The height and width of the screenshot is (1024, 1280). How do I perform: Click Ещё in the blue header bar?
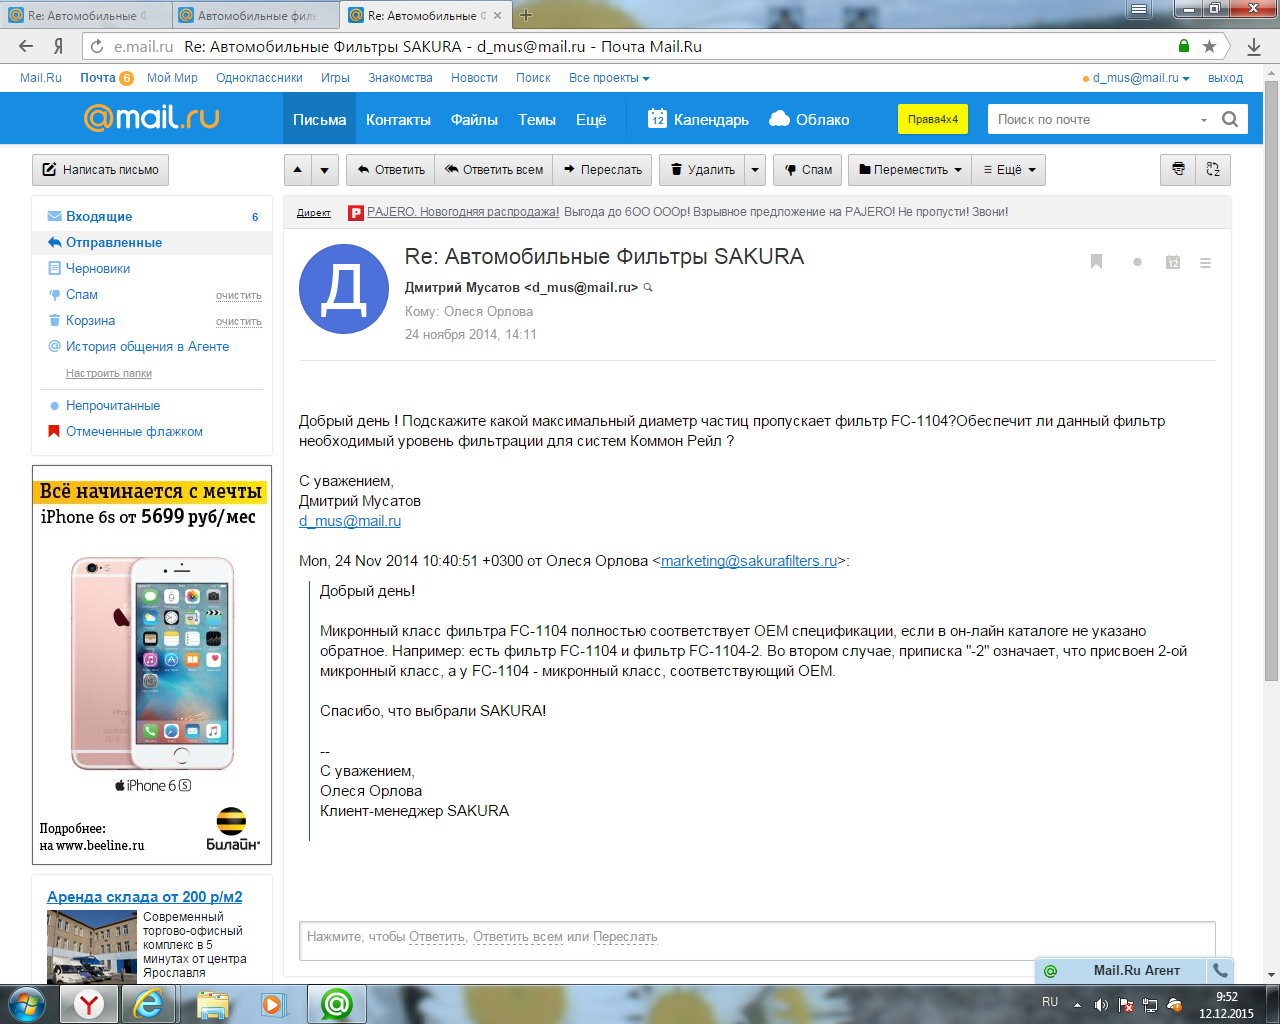click(x=591, y=119)
